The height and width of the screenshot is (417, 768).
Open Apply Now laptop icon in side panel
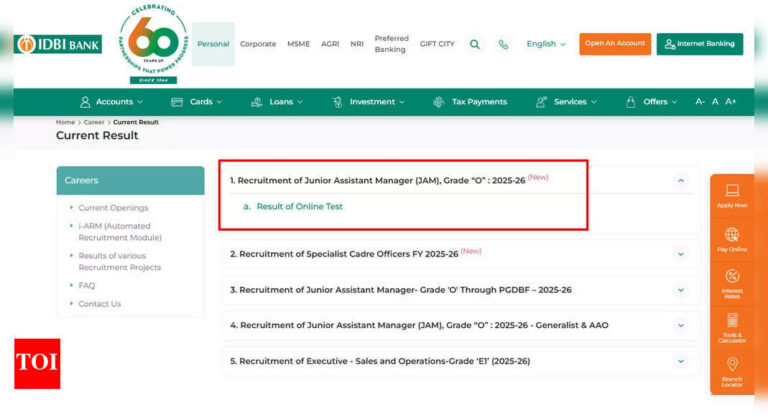pyautogui.click(x=732, y=190)
